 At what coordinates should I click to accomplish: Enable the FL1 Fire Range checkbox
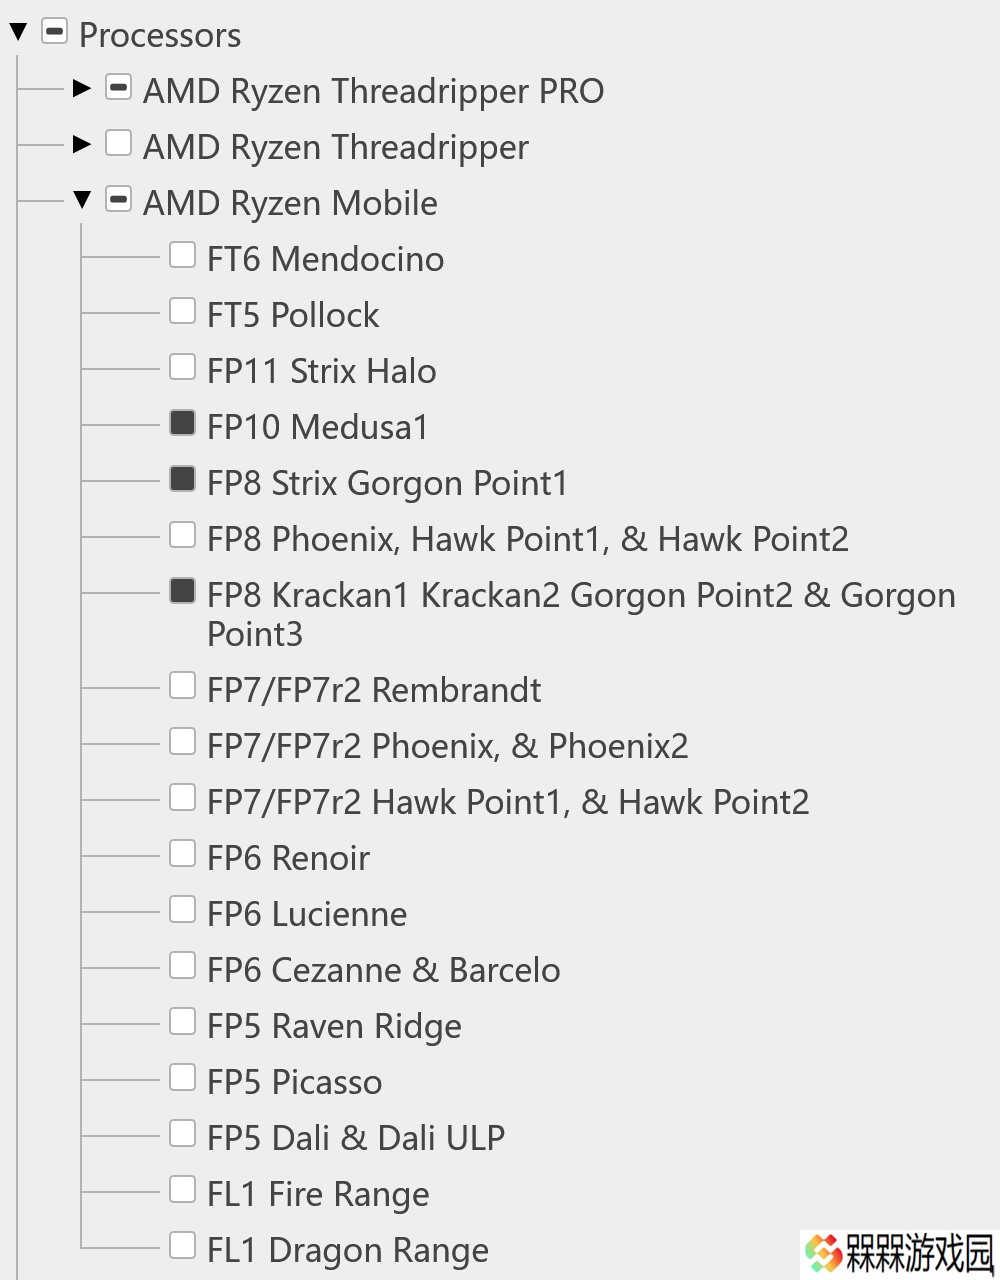182,1189
